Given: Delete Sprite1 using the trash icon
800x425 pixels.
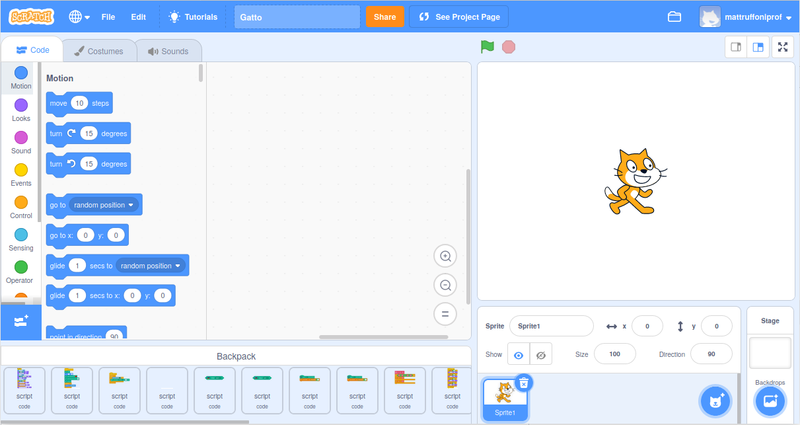Looking at the screenshot, I should pos(524,382).
